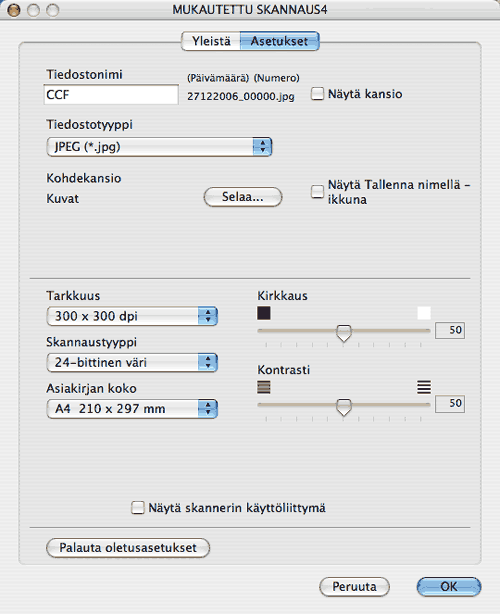
Task: Open the Tarkkuus 300 x 300 dpi dropdown
Action: click(132, 316)
